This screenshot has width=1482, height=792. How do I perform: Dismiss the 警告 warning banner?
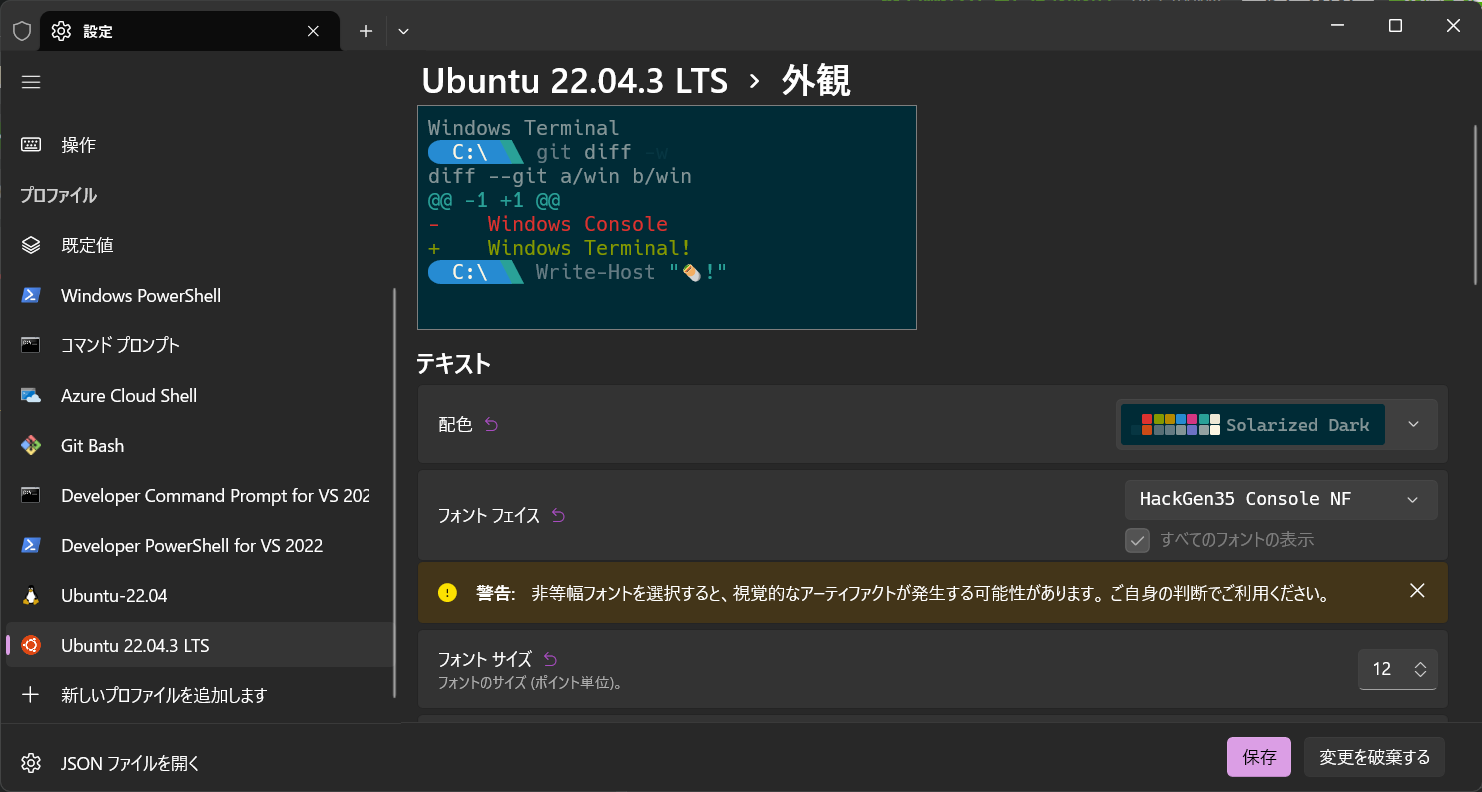tap(1417, 590)
